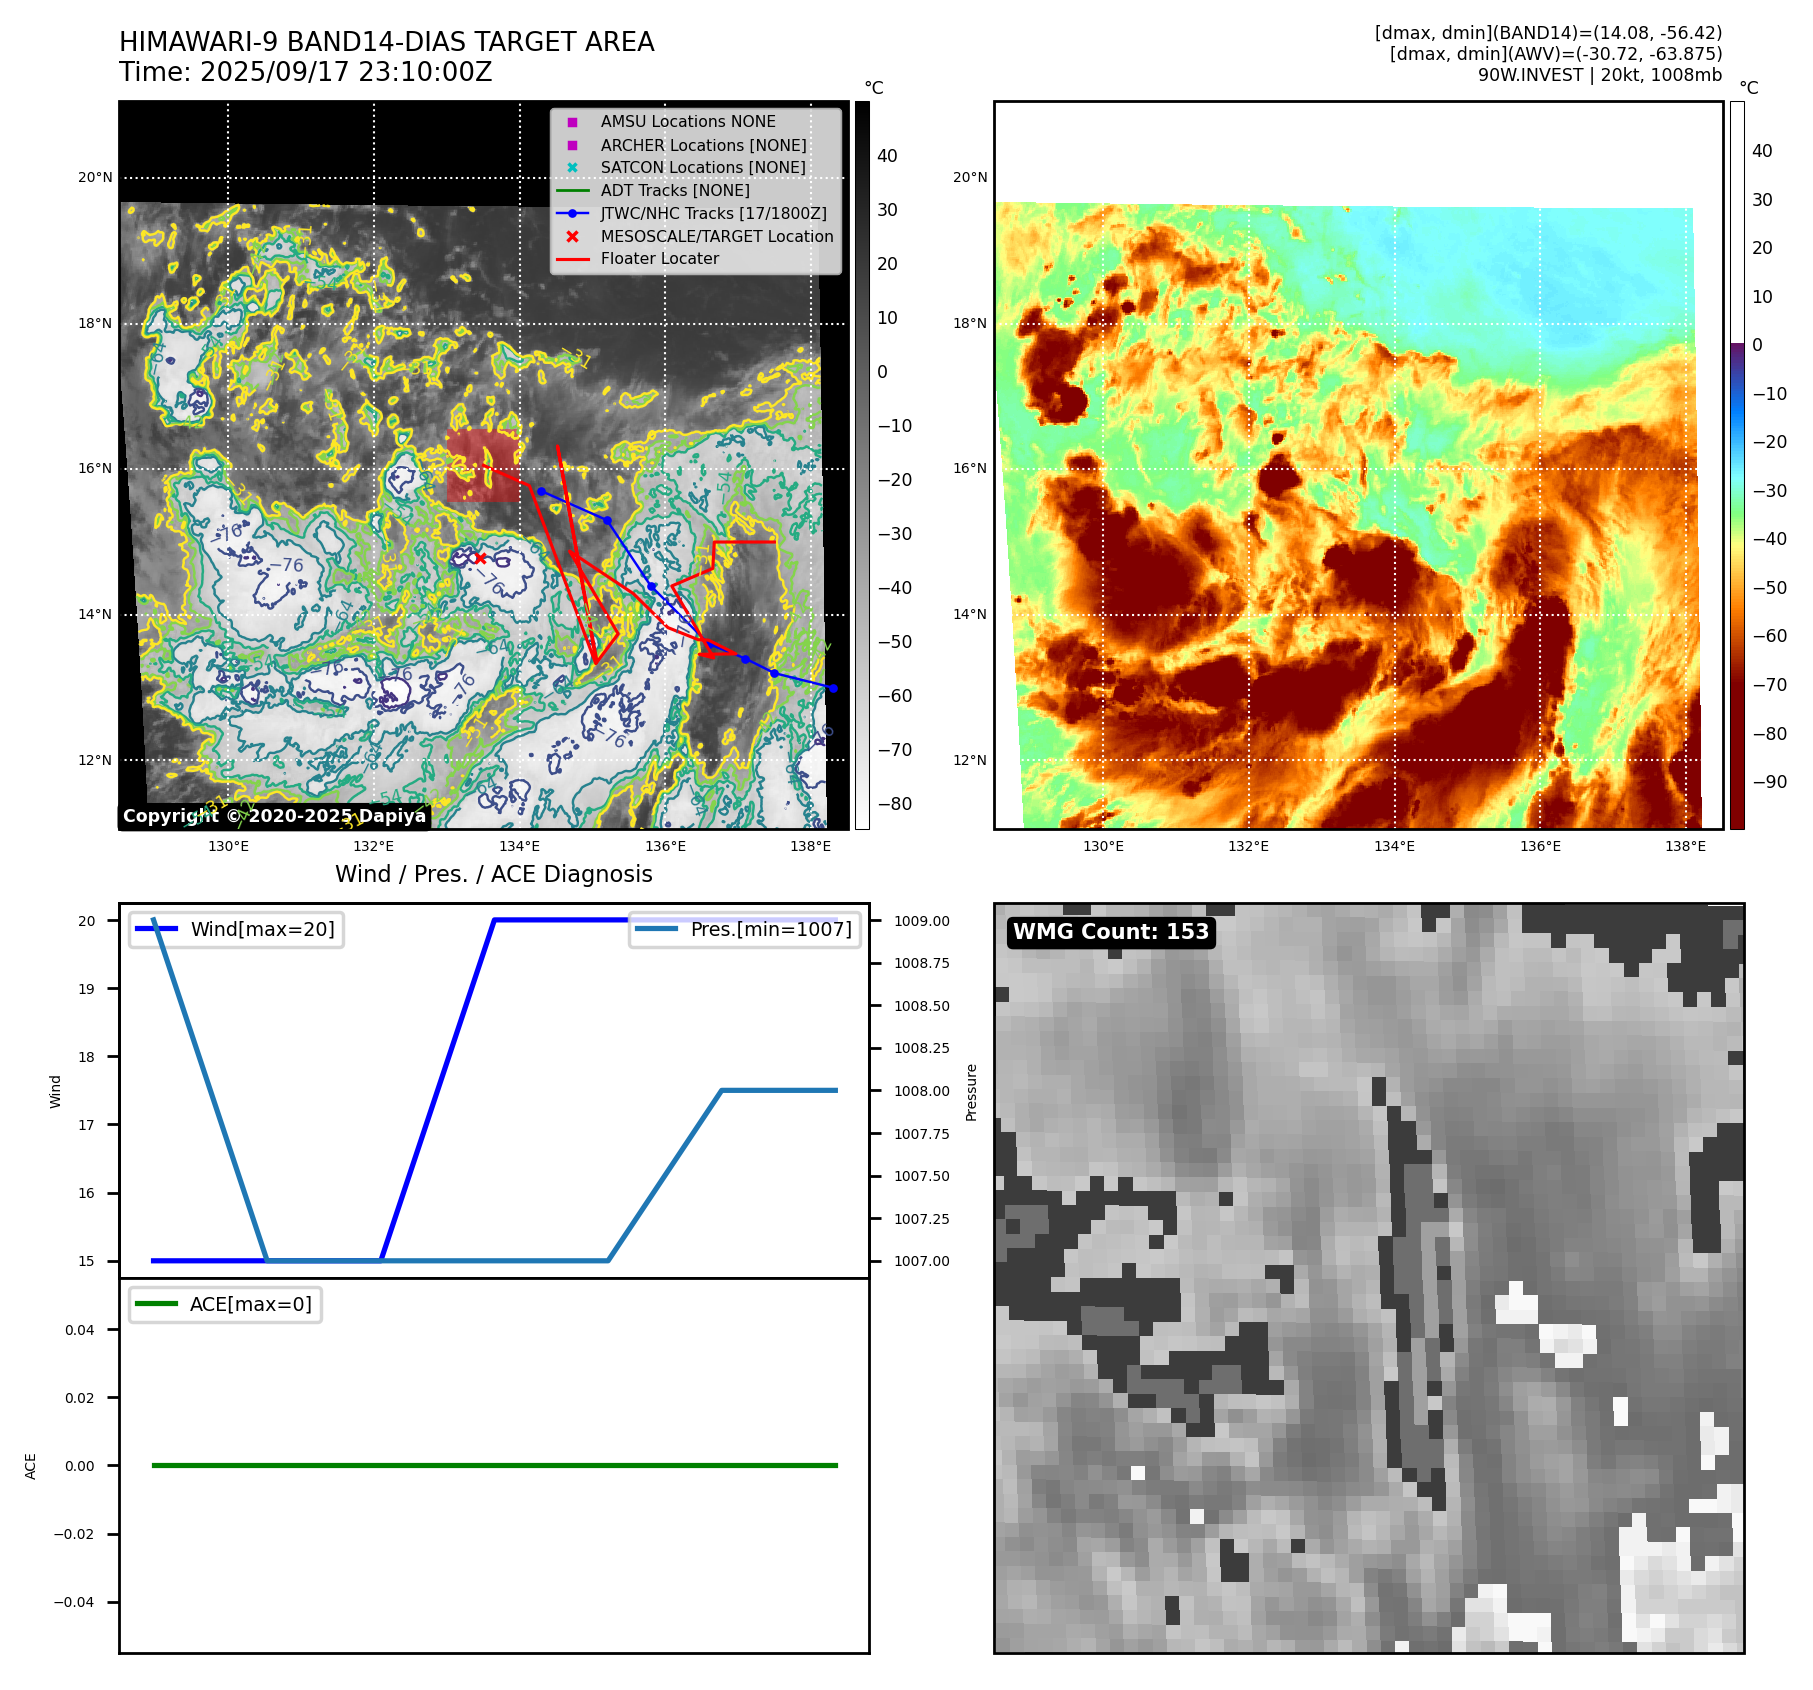Click the red line sample beside Floater Locater
Image resolution: width=1813 pixels, height=1690 pixels.
pos(572,259)
